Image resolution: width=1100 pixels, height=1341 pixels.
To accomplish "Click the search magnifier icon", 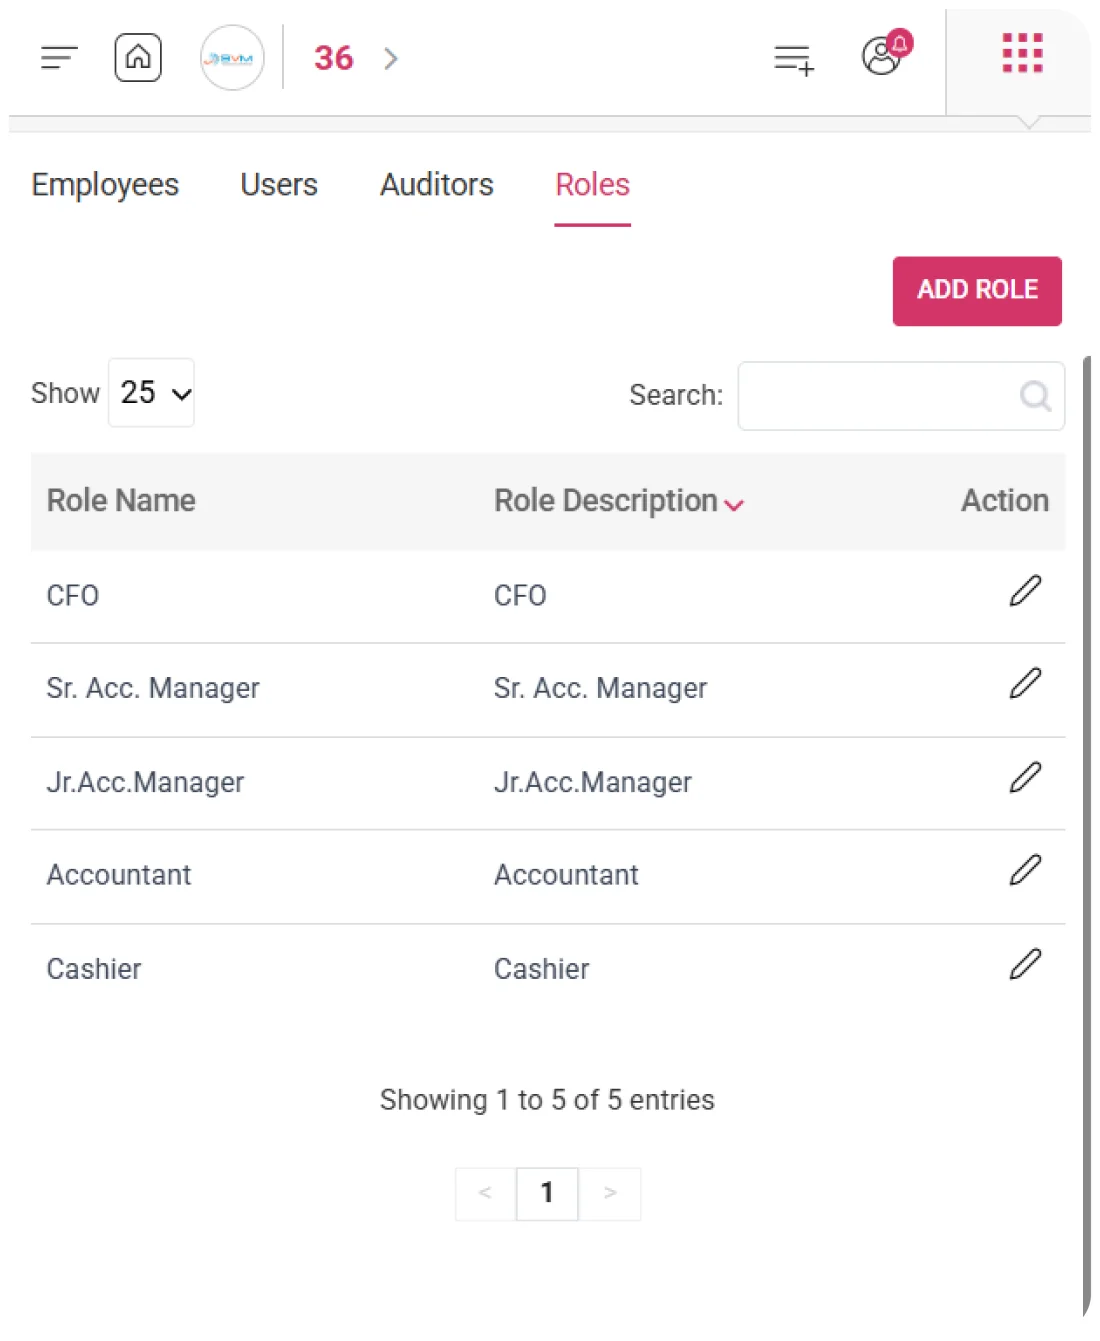I will pos(1035,396).
